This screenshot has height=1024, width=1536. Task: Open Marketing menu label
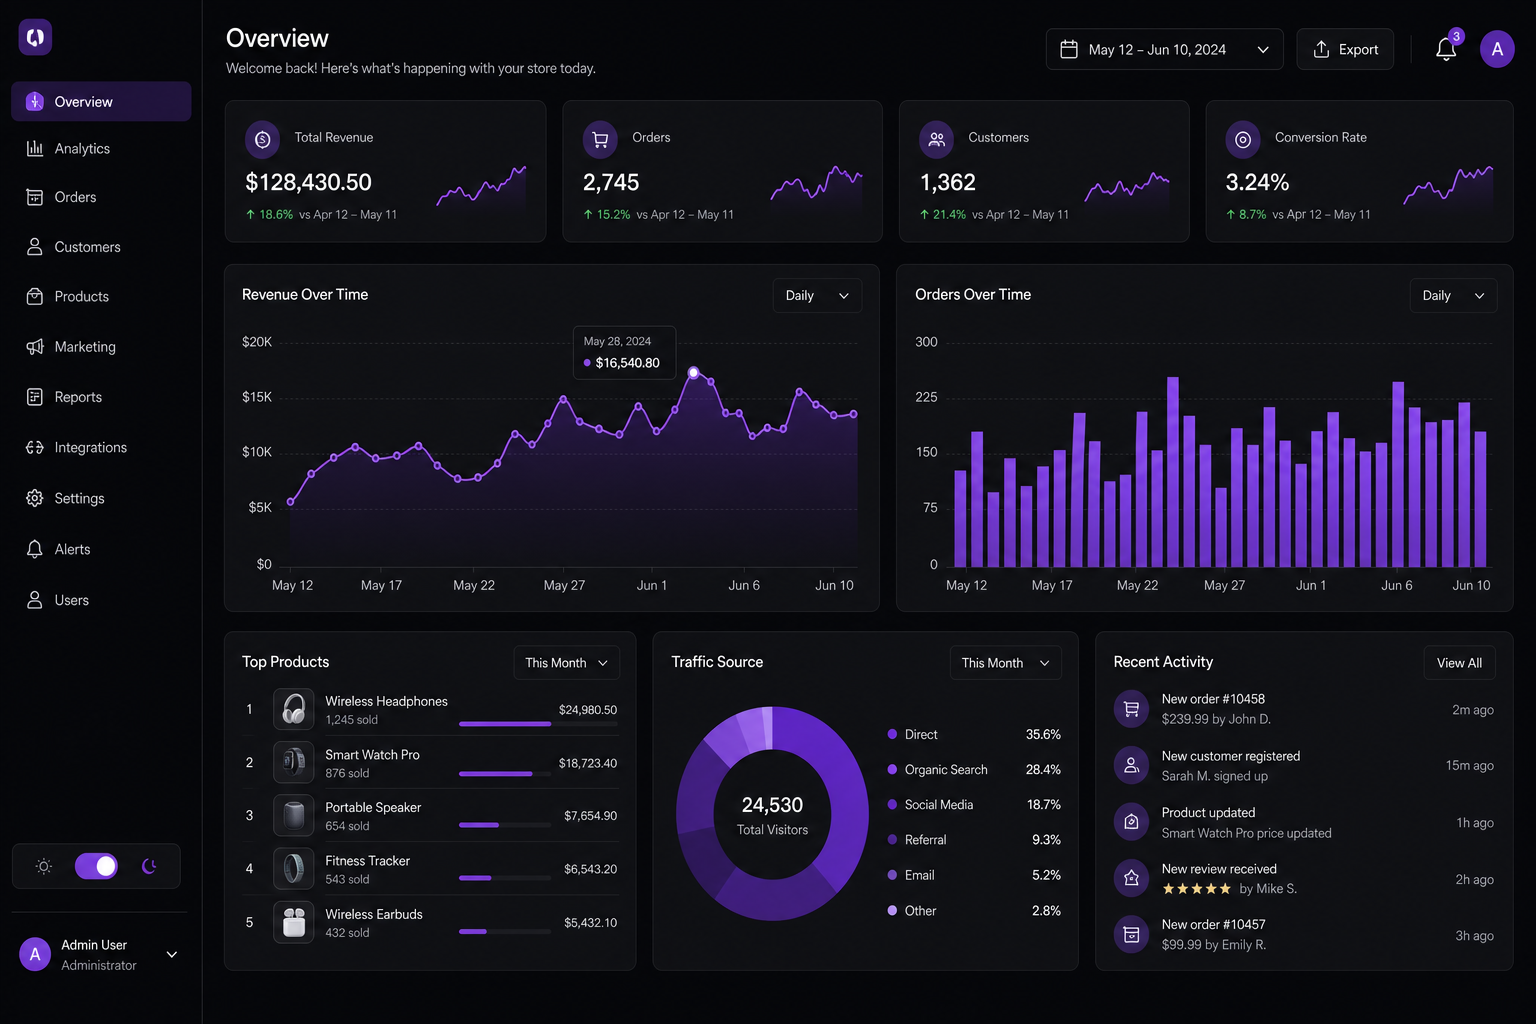coord(85,347)
